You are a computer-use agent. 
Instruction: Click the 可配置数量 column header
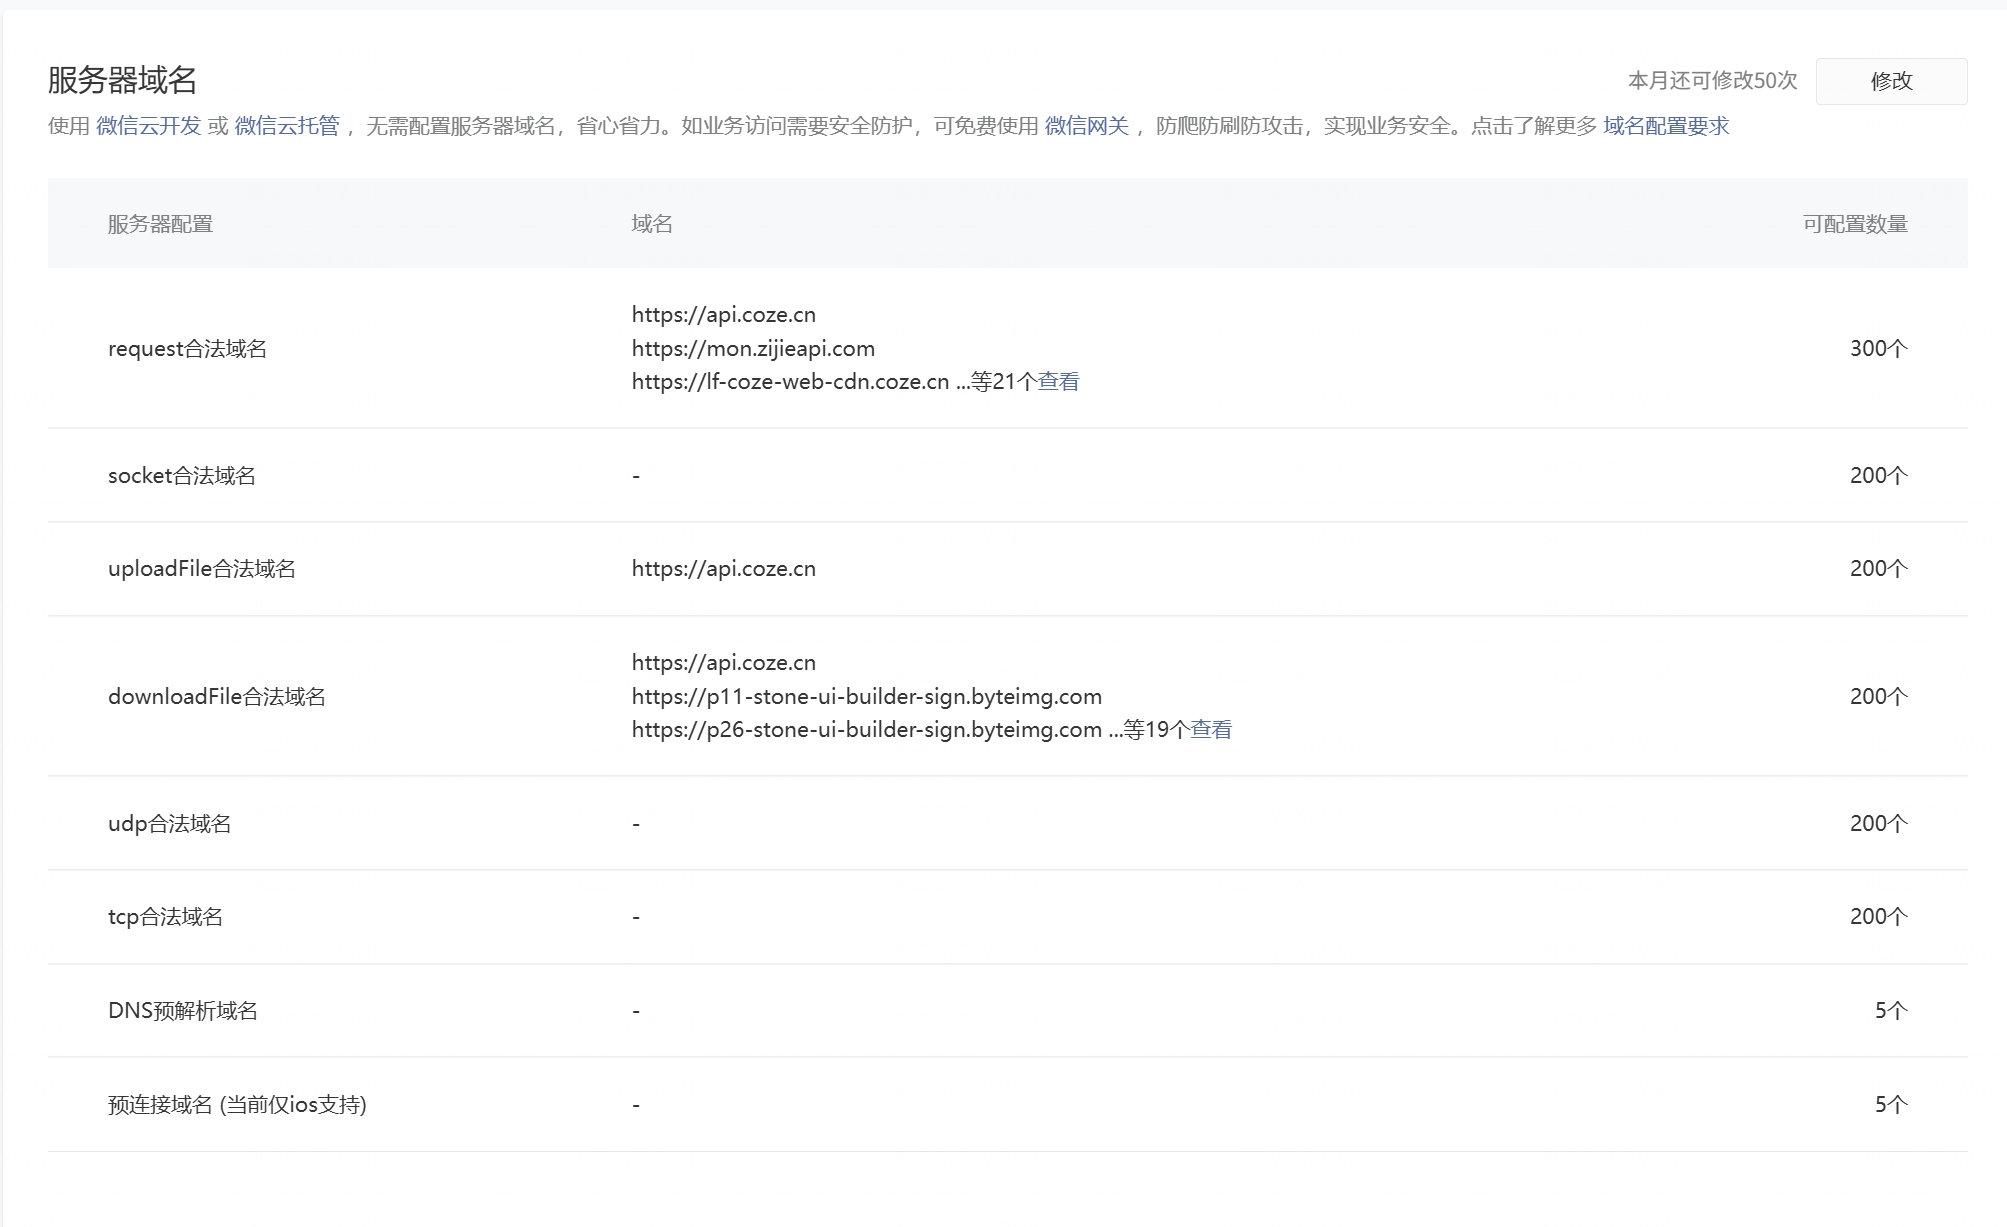pos(1854,224)
